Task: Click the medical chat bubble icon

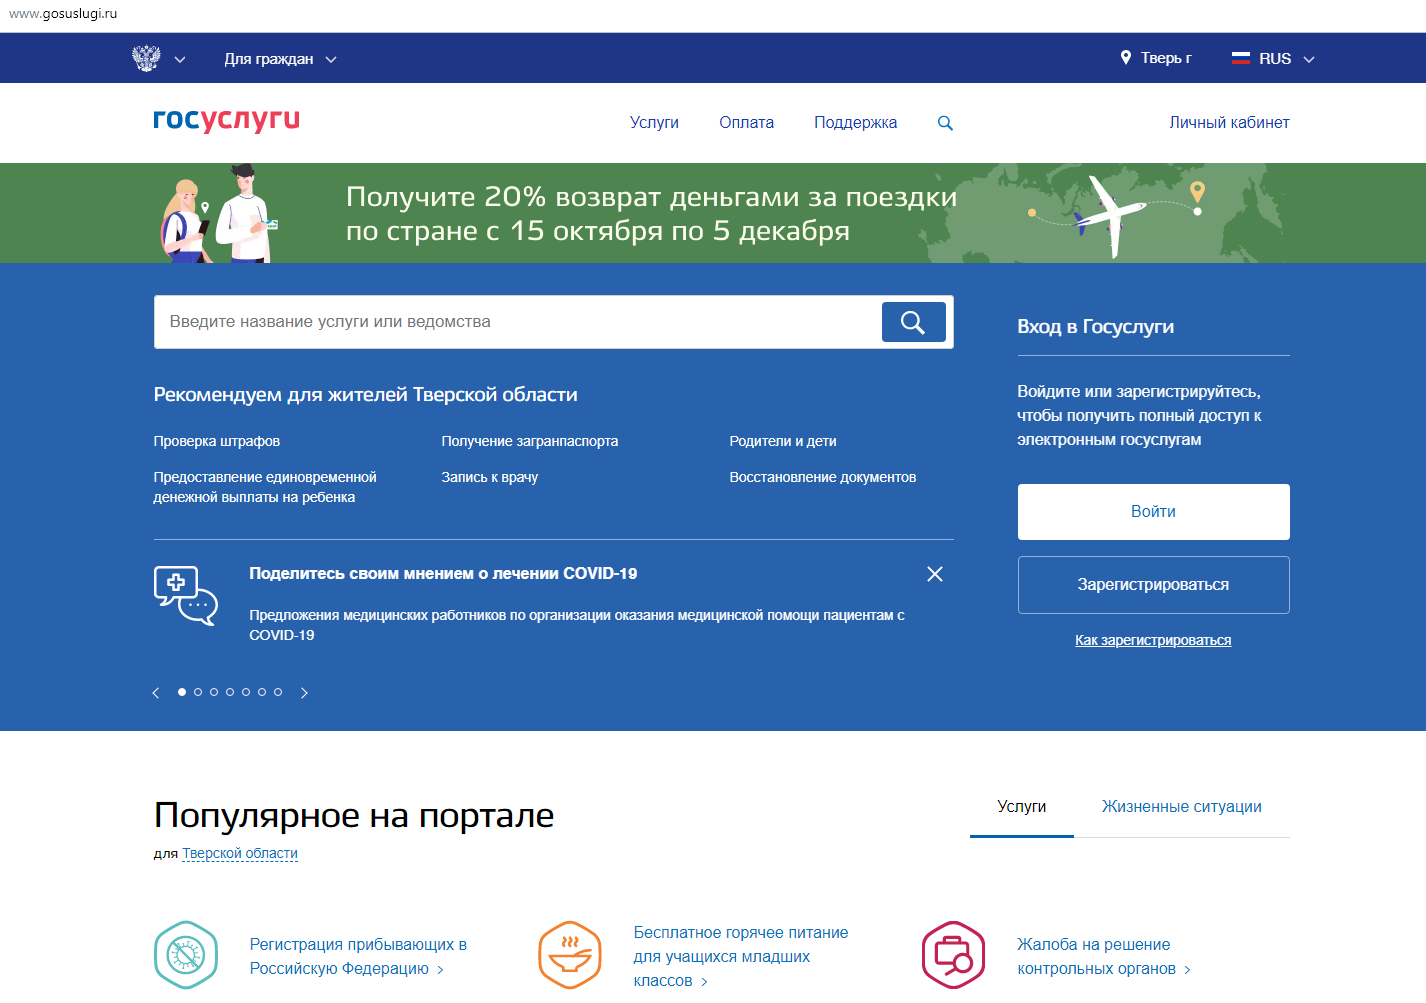Action: [186, 596]
